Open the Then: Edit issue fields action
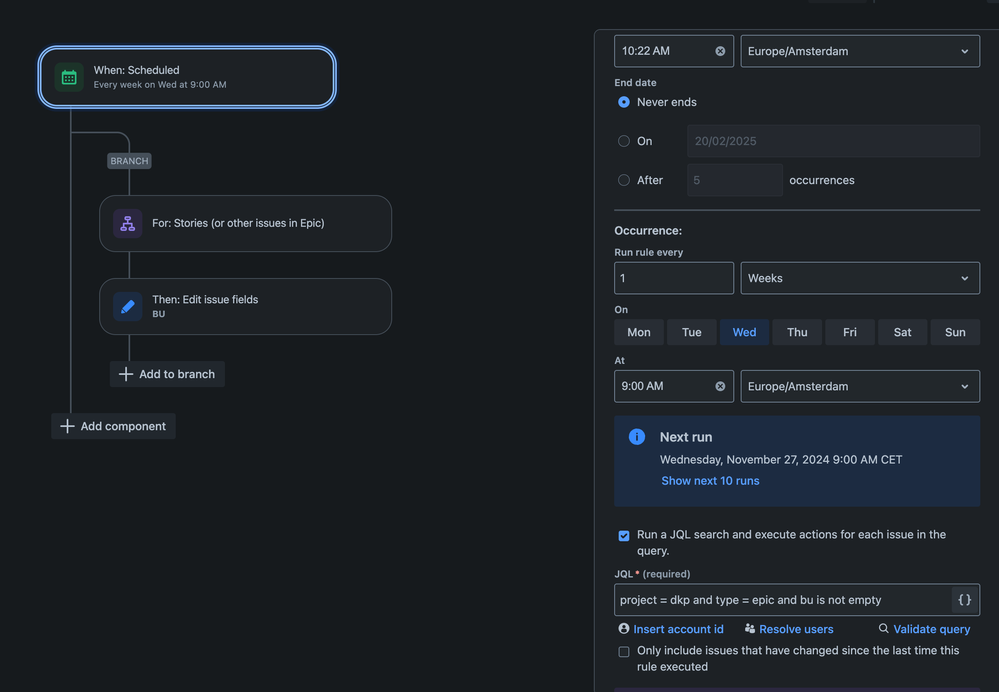 point(245,306)
